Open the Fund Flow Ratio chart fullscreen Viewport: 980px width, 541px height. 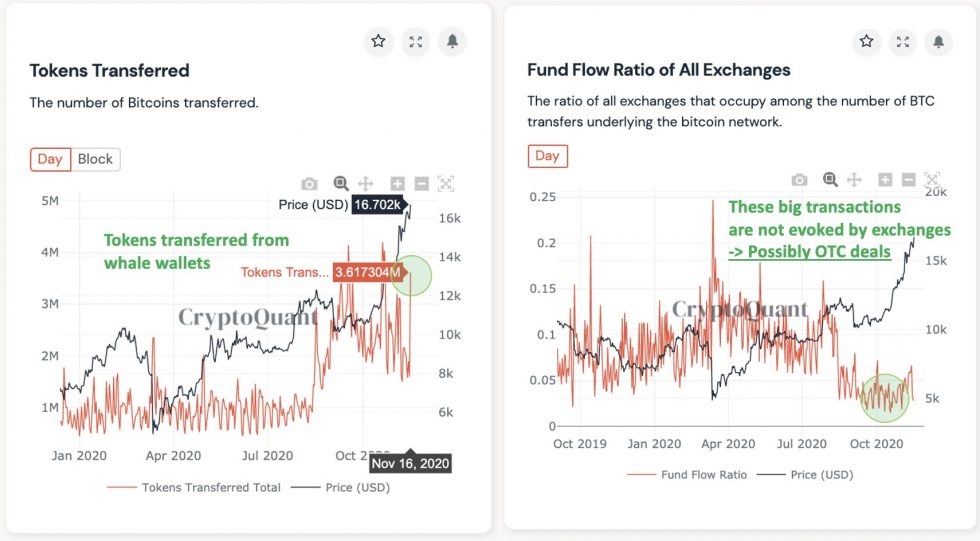(x=903, y=41)
